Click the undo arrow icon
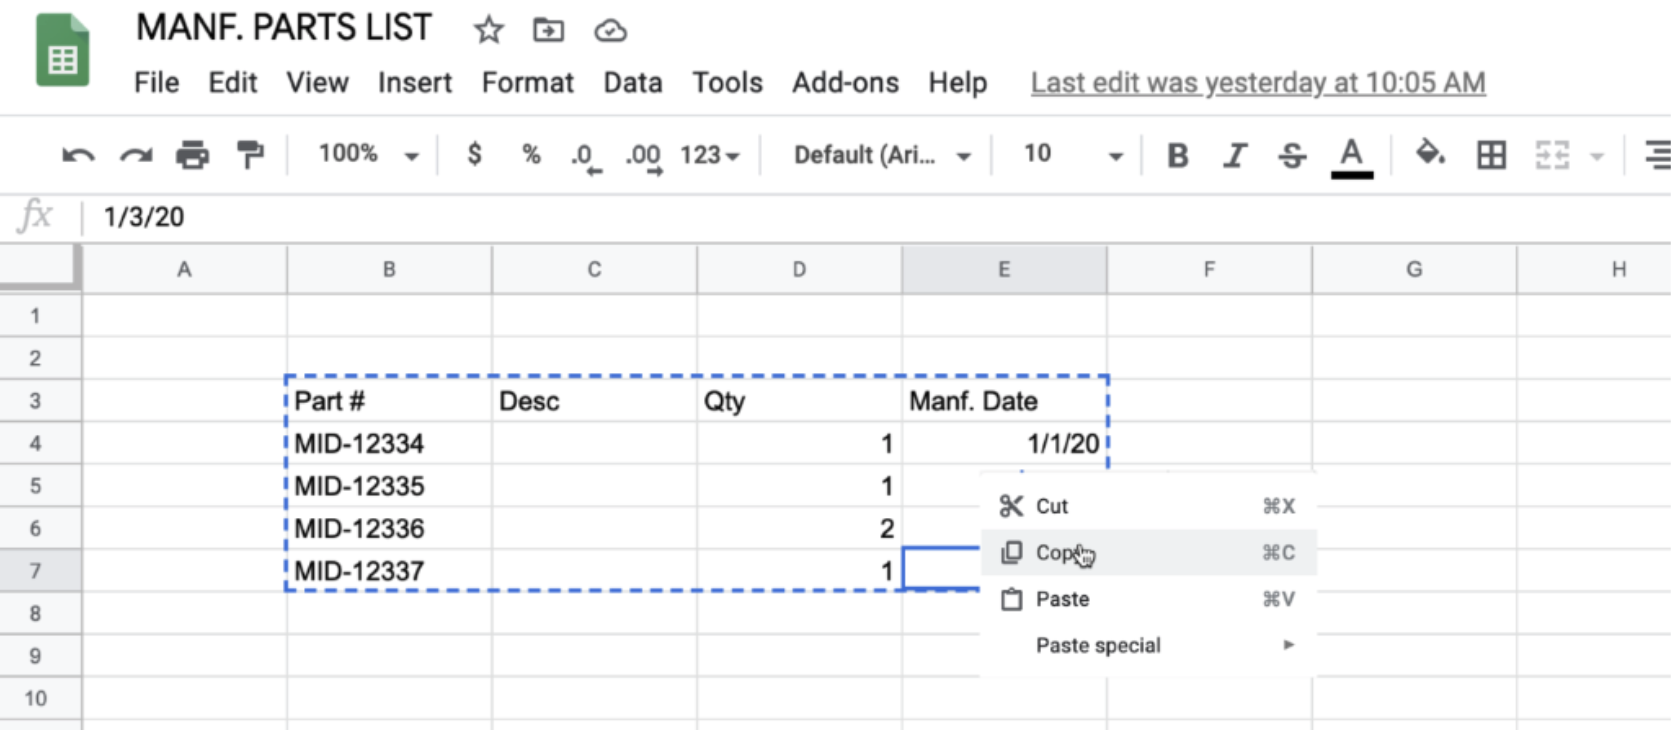Viewport: 1672px width, 730px height. click(78, 155)
